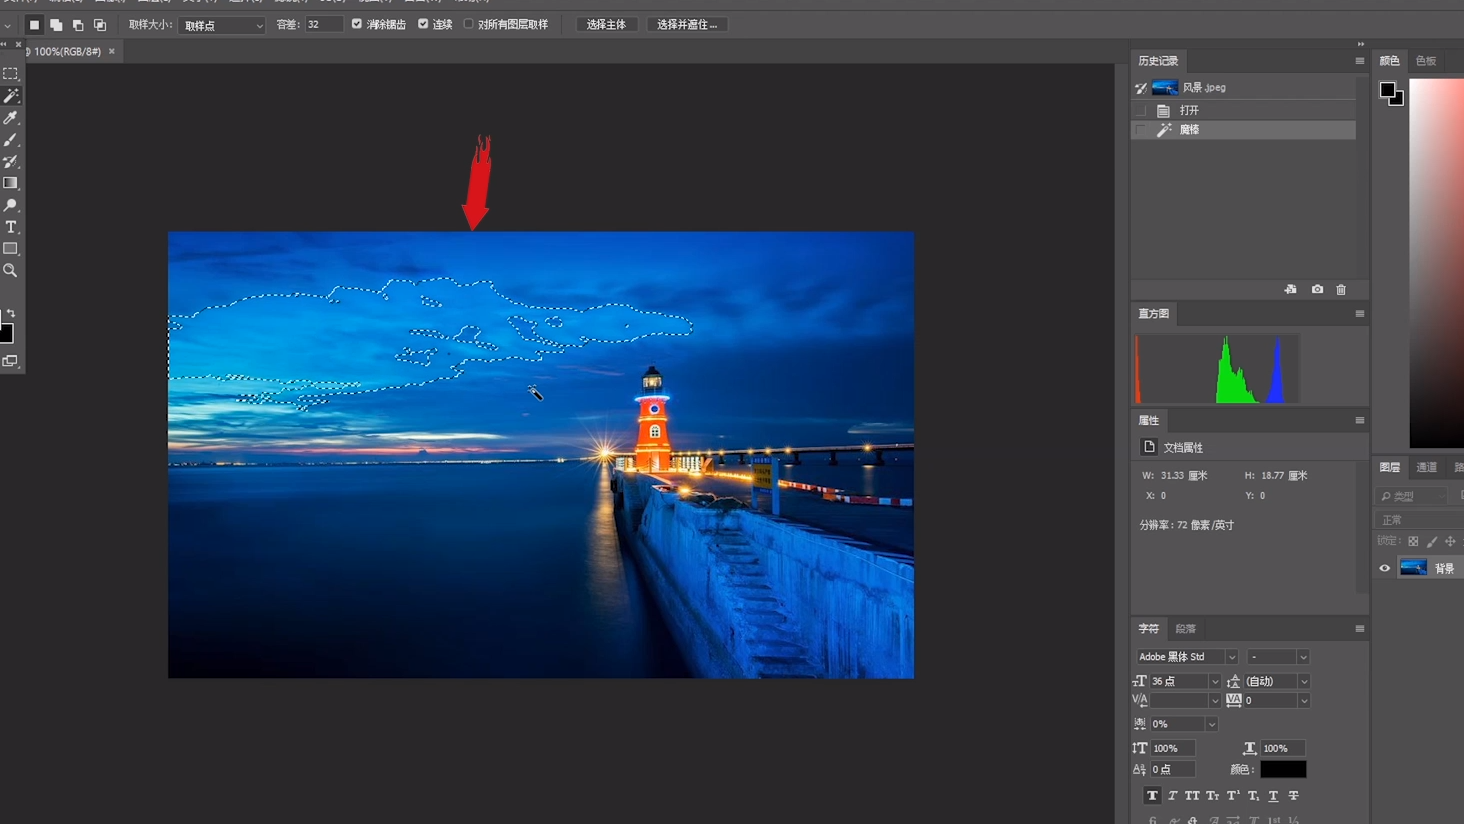Toggle Faux Italic text style
Viewport: 1464px width, 824px height.
pyautogui.click(x=1172, y=796)
